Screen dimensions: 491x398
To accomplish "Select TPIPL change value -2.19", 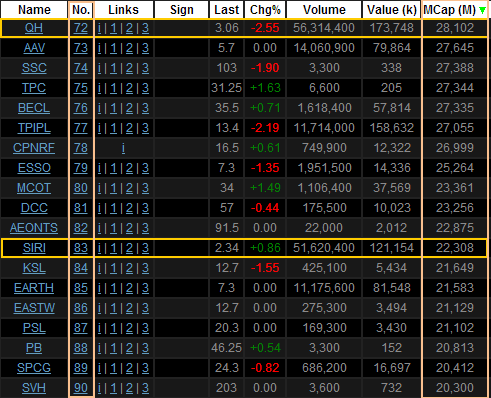I will pos(265,128).
